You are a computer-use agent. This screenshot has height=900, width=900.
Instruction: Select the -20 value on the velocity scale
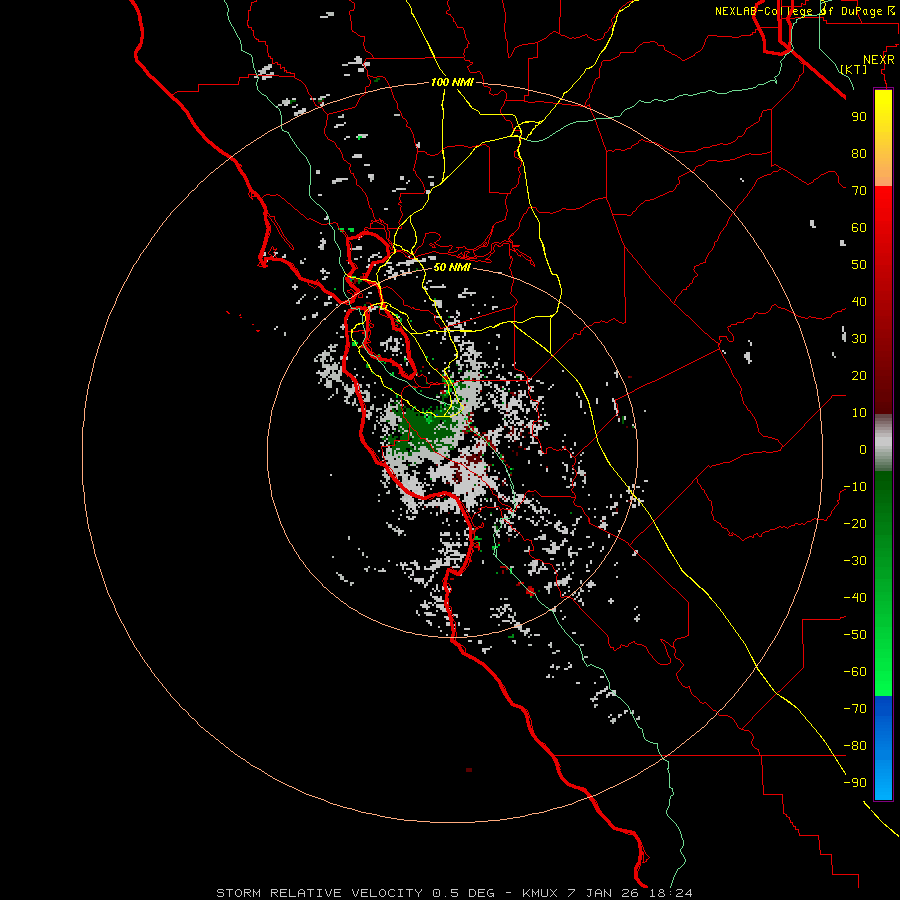pyautogui.click(x=855, y=523)
